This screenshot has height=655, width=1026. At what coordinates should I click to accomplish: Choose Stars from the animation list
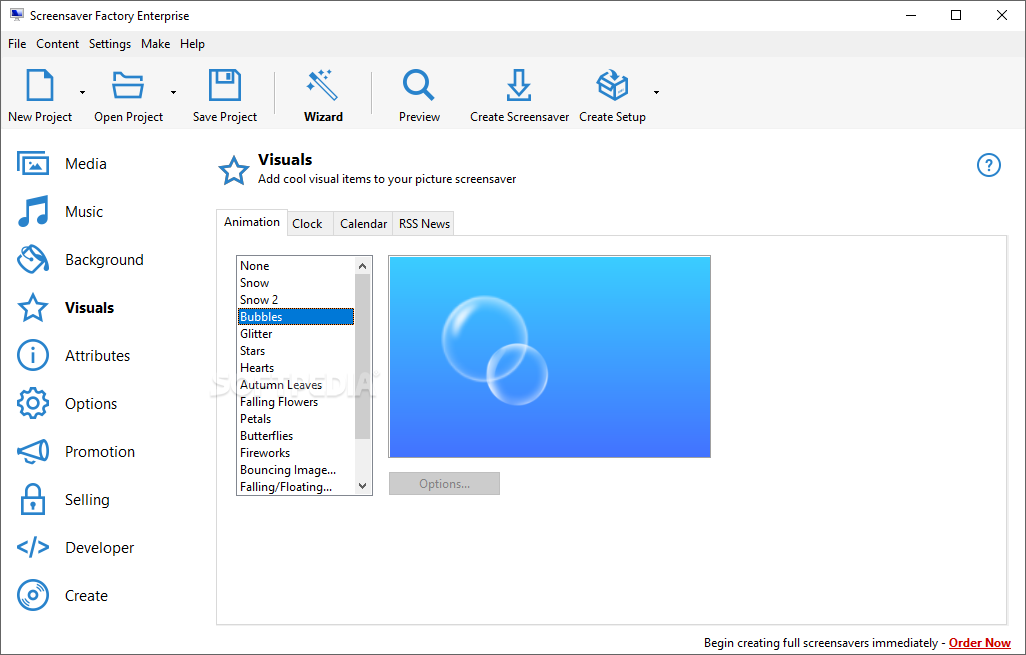(296, 351)
